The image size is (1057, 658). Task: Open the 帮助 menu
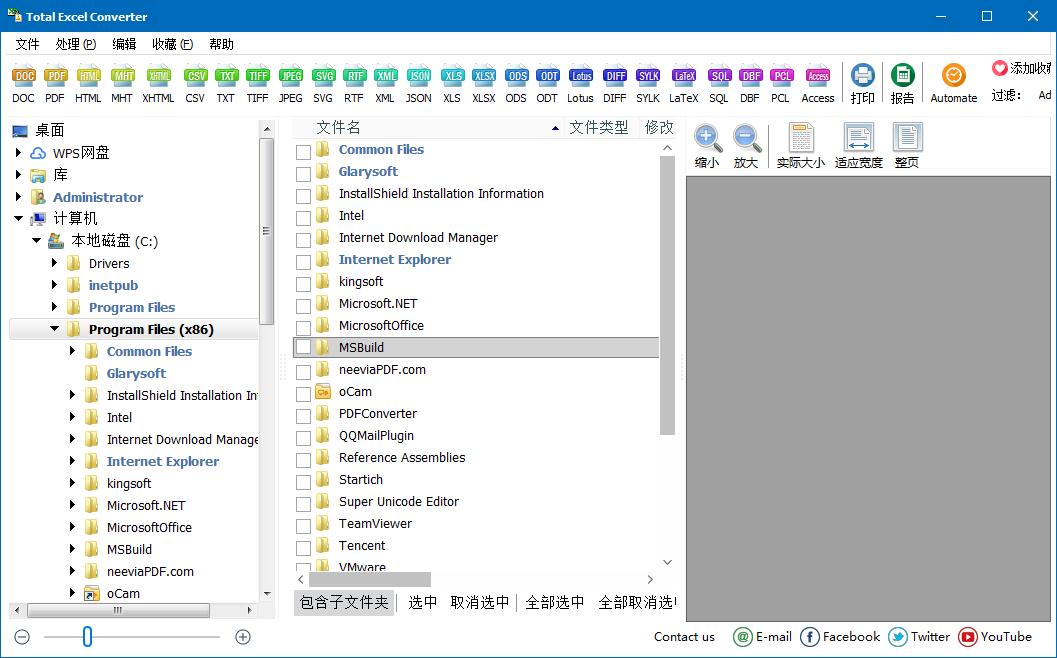pos(221,44)
